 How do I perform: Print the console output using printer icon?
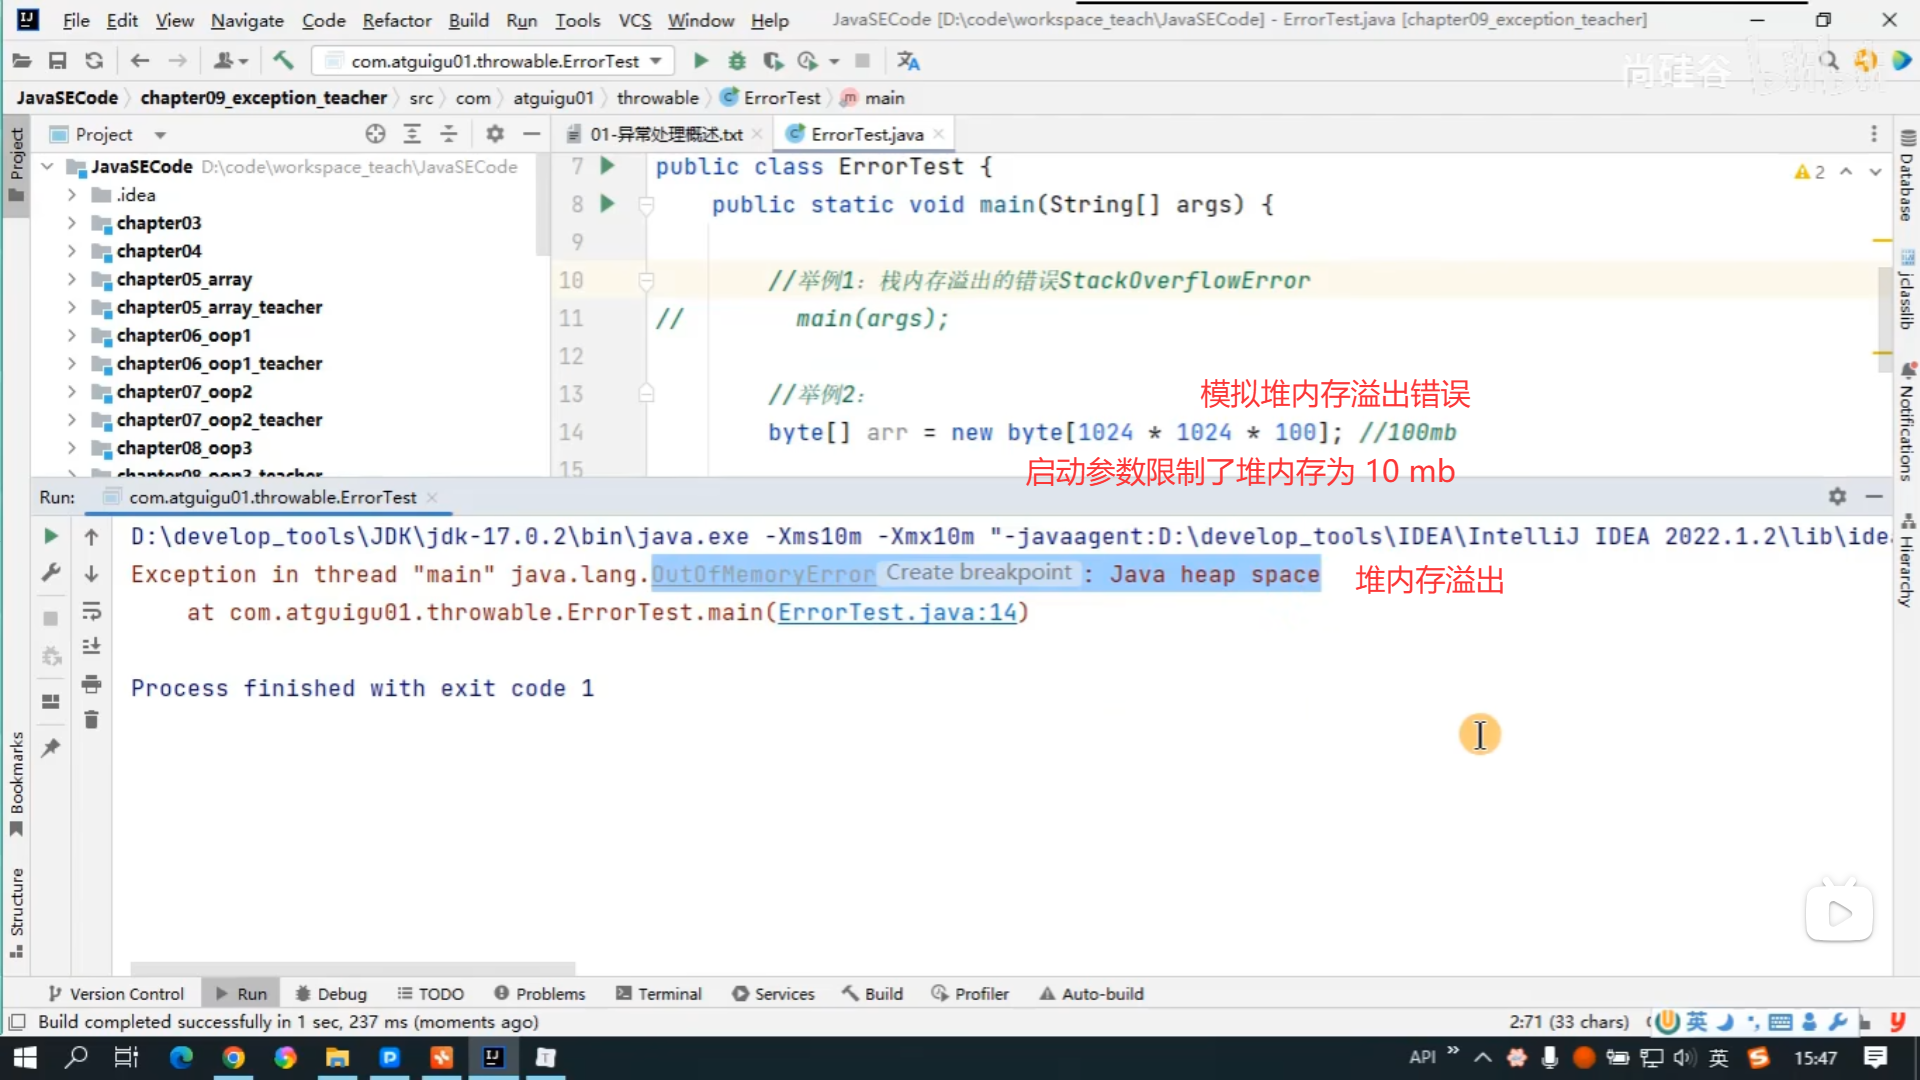click(x=91, y=684)
